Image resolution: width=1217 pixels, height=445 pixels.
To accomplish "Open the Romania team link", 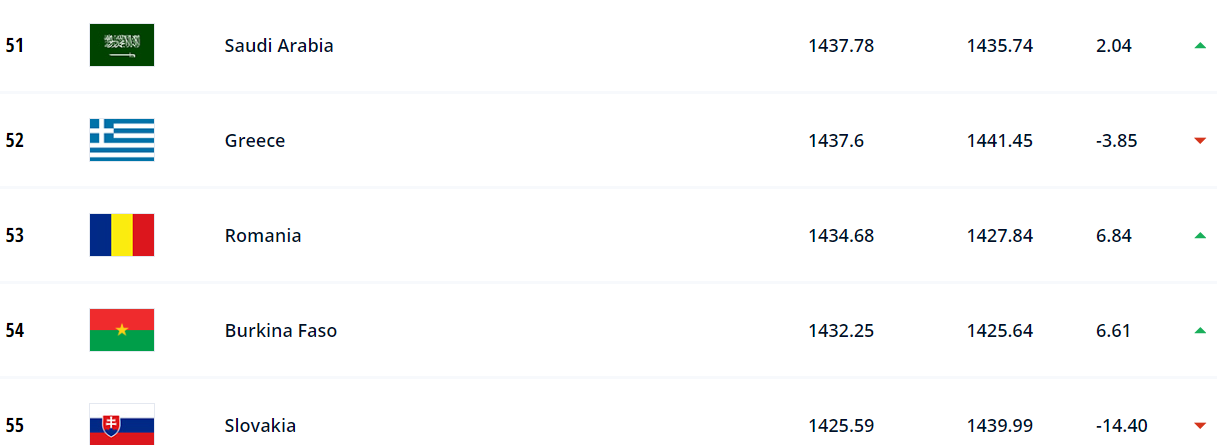I will point(263,235).
